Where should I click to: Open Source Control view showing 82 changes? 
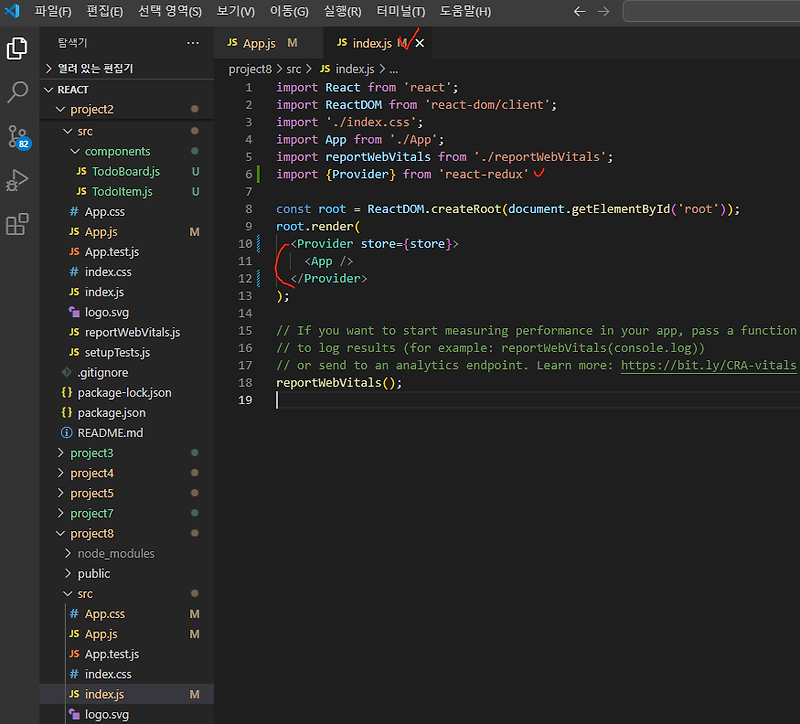(16, 136)
